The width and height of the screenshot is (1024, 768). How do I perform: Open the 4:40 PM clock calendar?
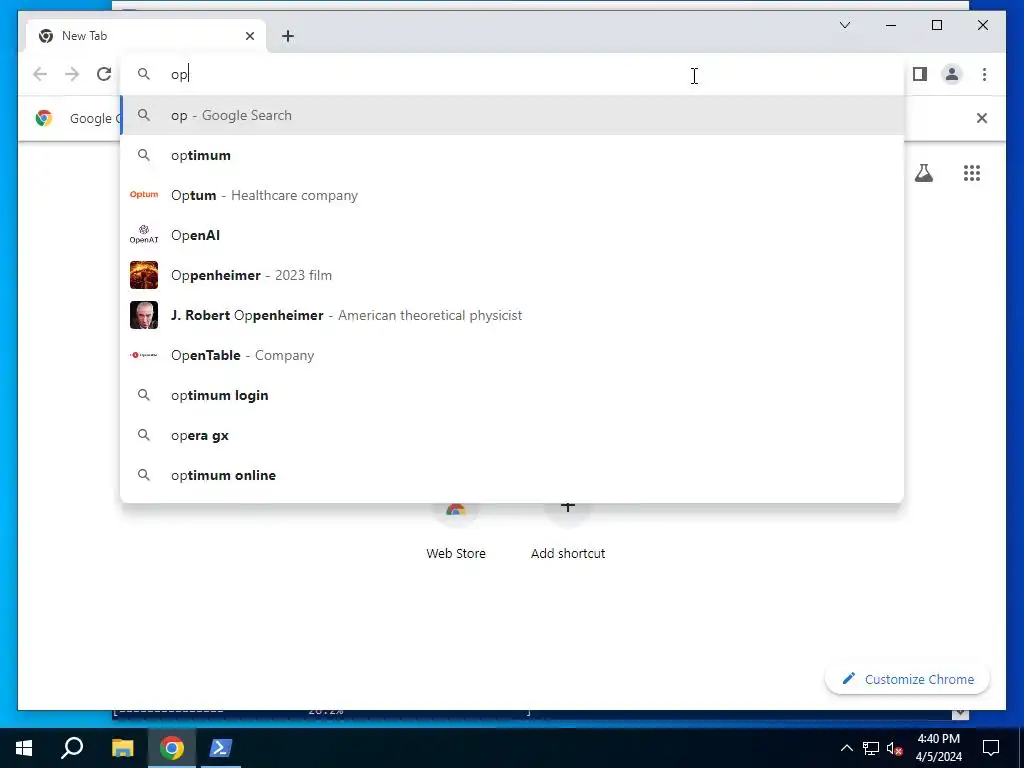[x=938, y=748]
